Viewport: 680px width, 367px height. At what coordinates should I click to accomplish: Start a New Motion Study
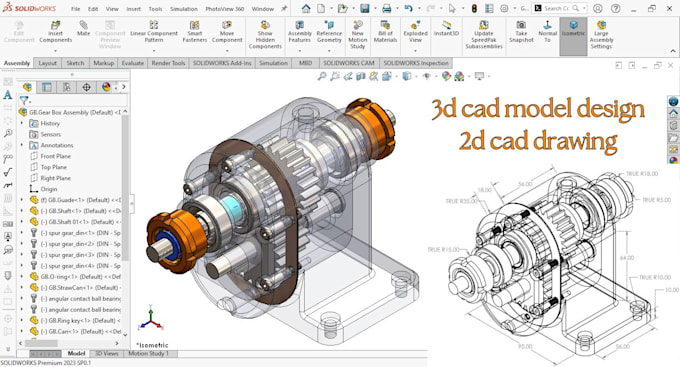pos(357,35)
